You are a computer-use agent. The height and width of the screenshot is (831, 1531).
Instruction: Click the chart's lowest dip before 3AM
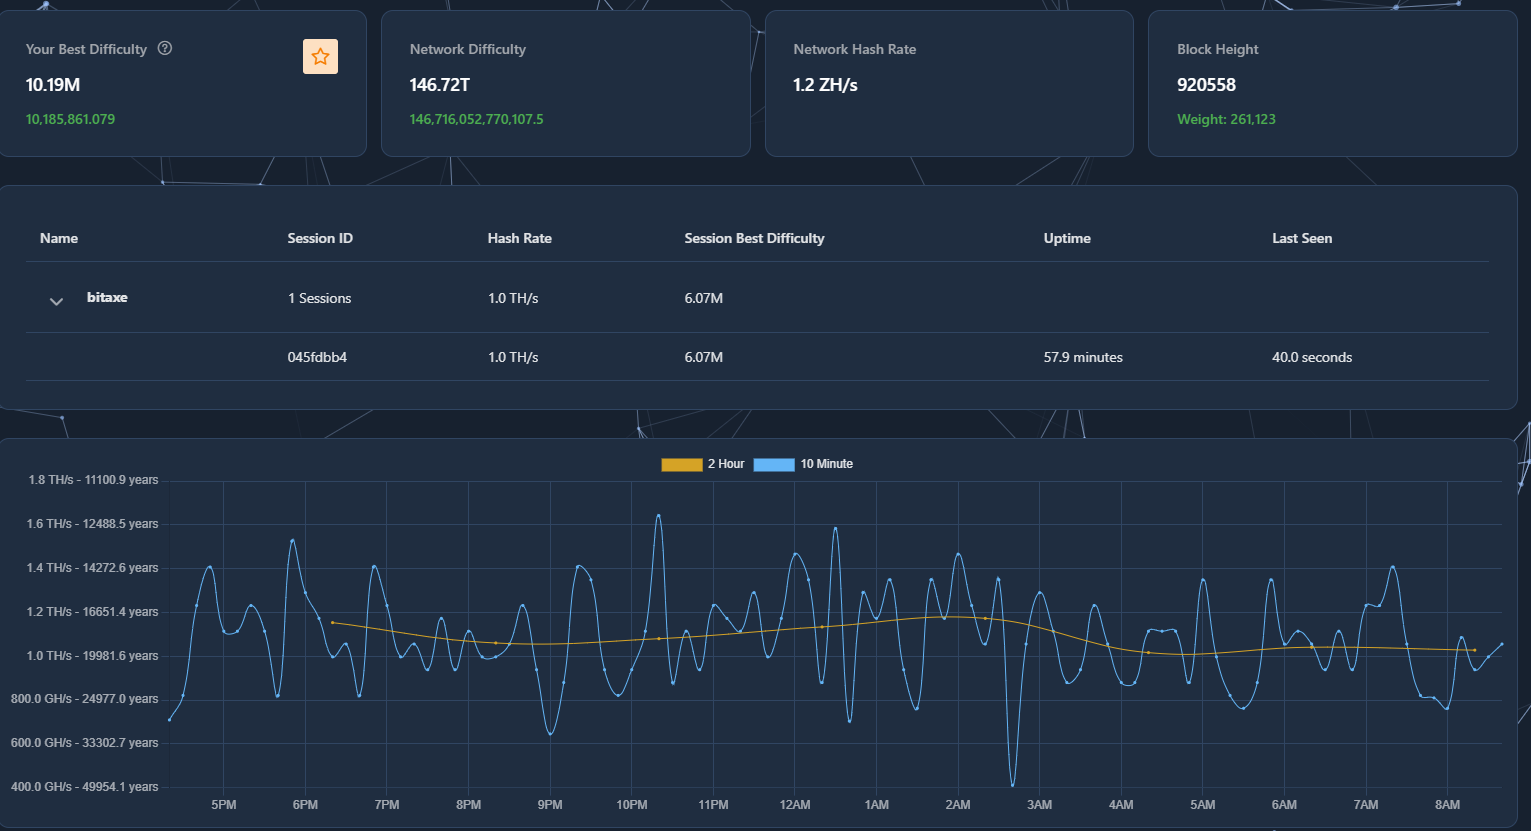pos(1012,784)
